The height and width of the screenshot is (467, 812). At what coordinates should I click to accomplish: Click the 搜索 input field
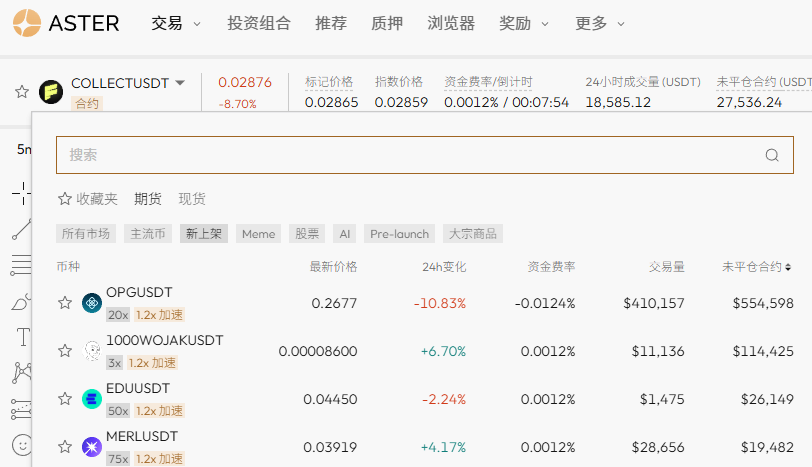click(425, 155)
